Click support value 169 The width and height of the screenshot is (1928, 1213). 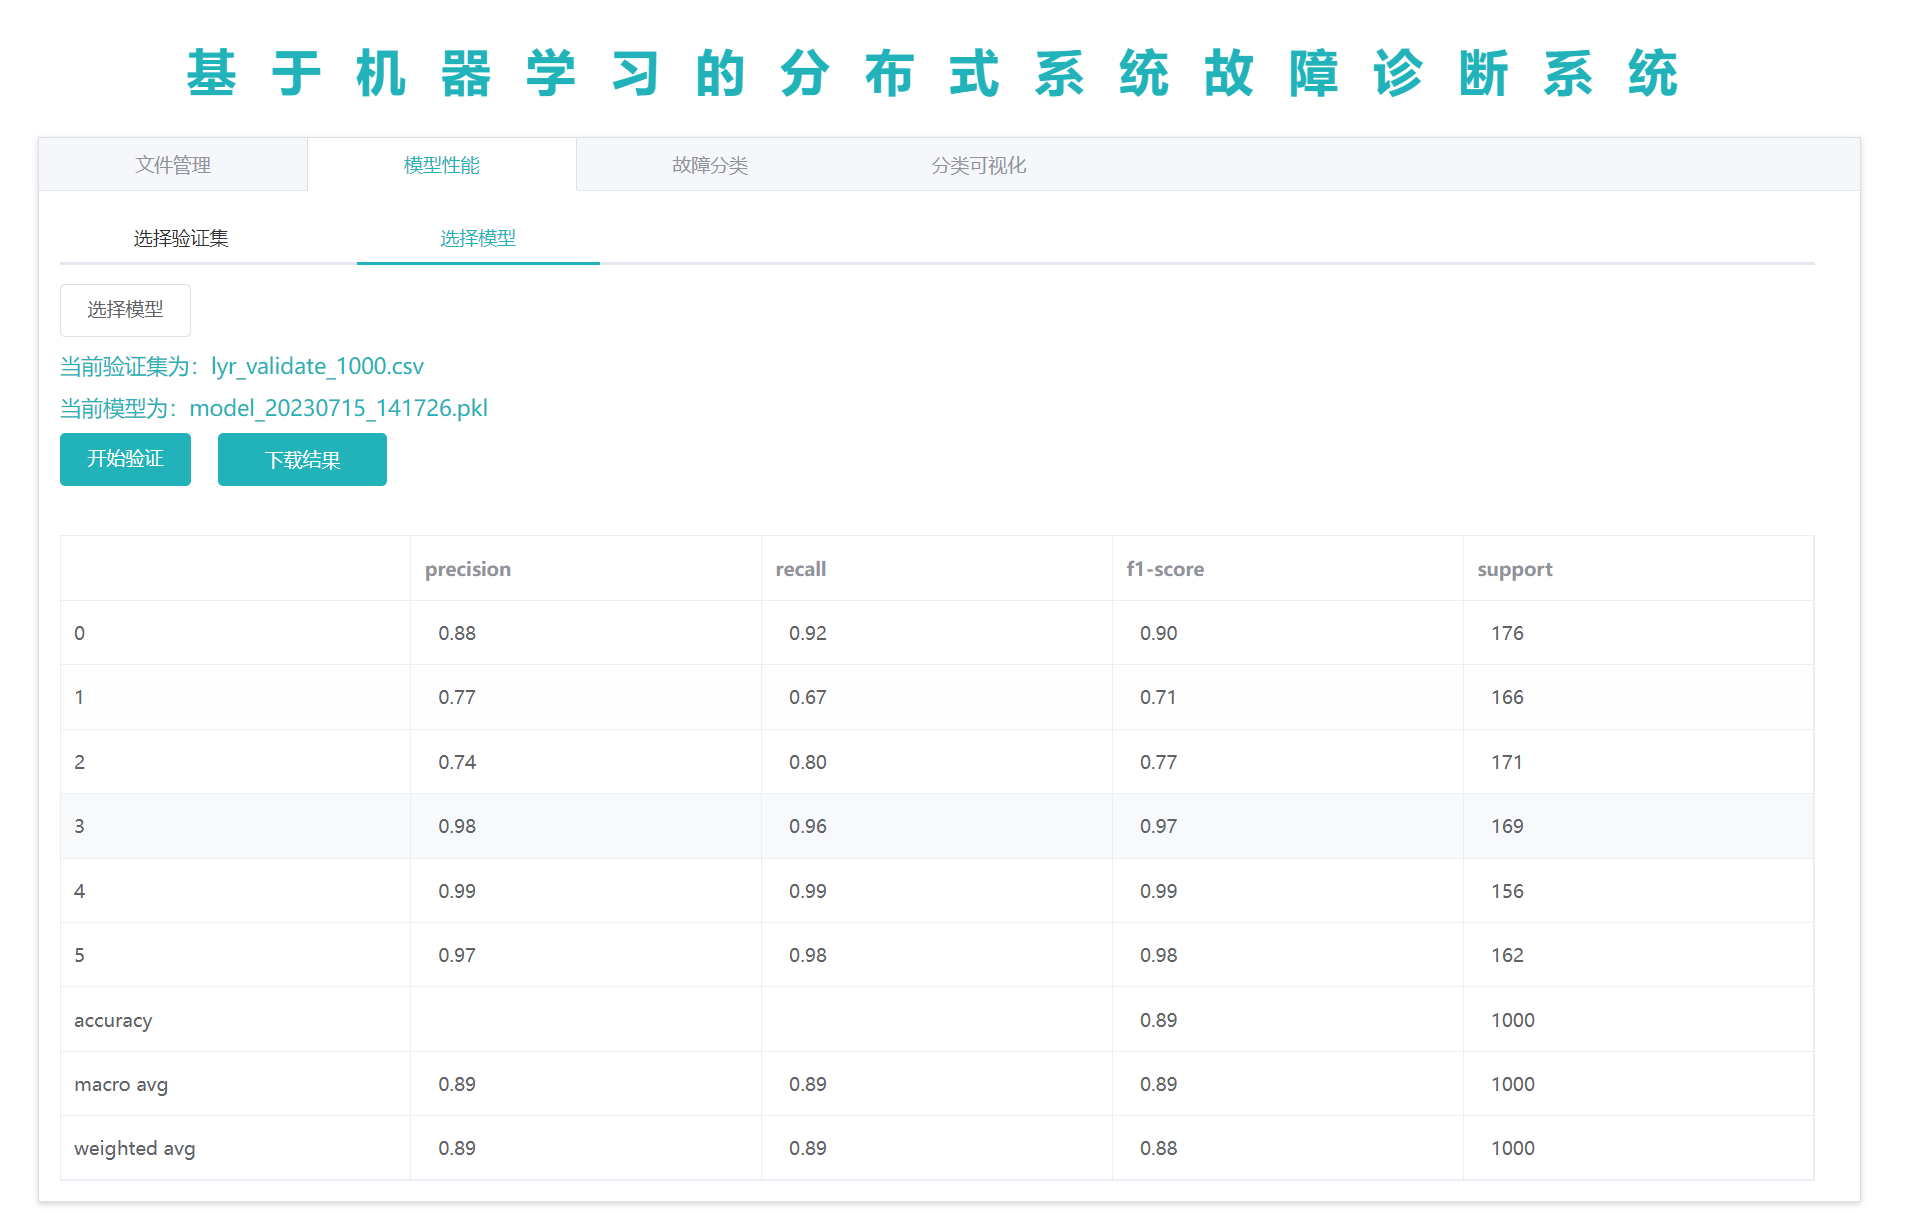point(1507,826)
